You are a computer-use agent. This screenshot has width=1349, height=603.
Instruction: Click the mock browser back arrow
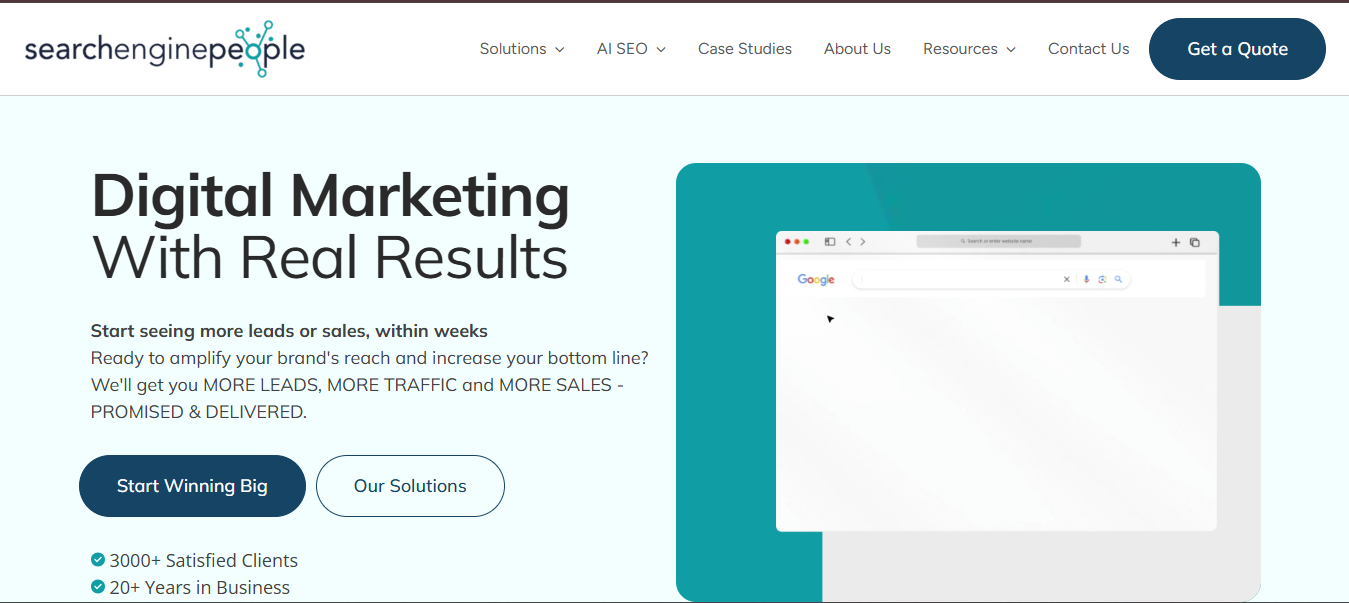pos(849,242)
